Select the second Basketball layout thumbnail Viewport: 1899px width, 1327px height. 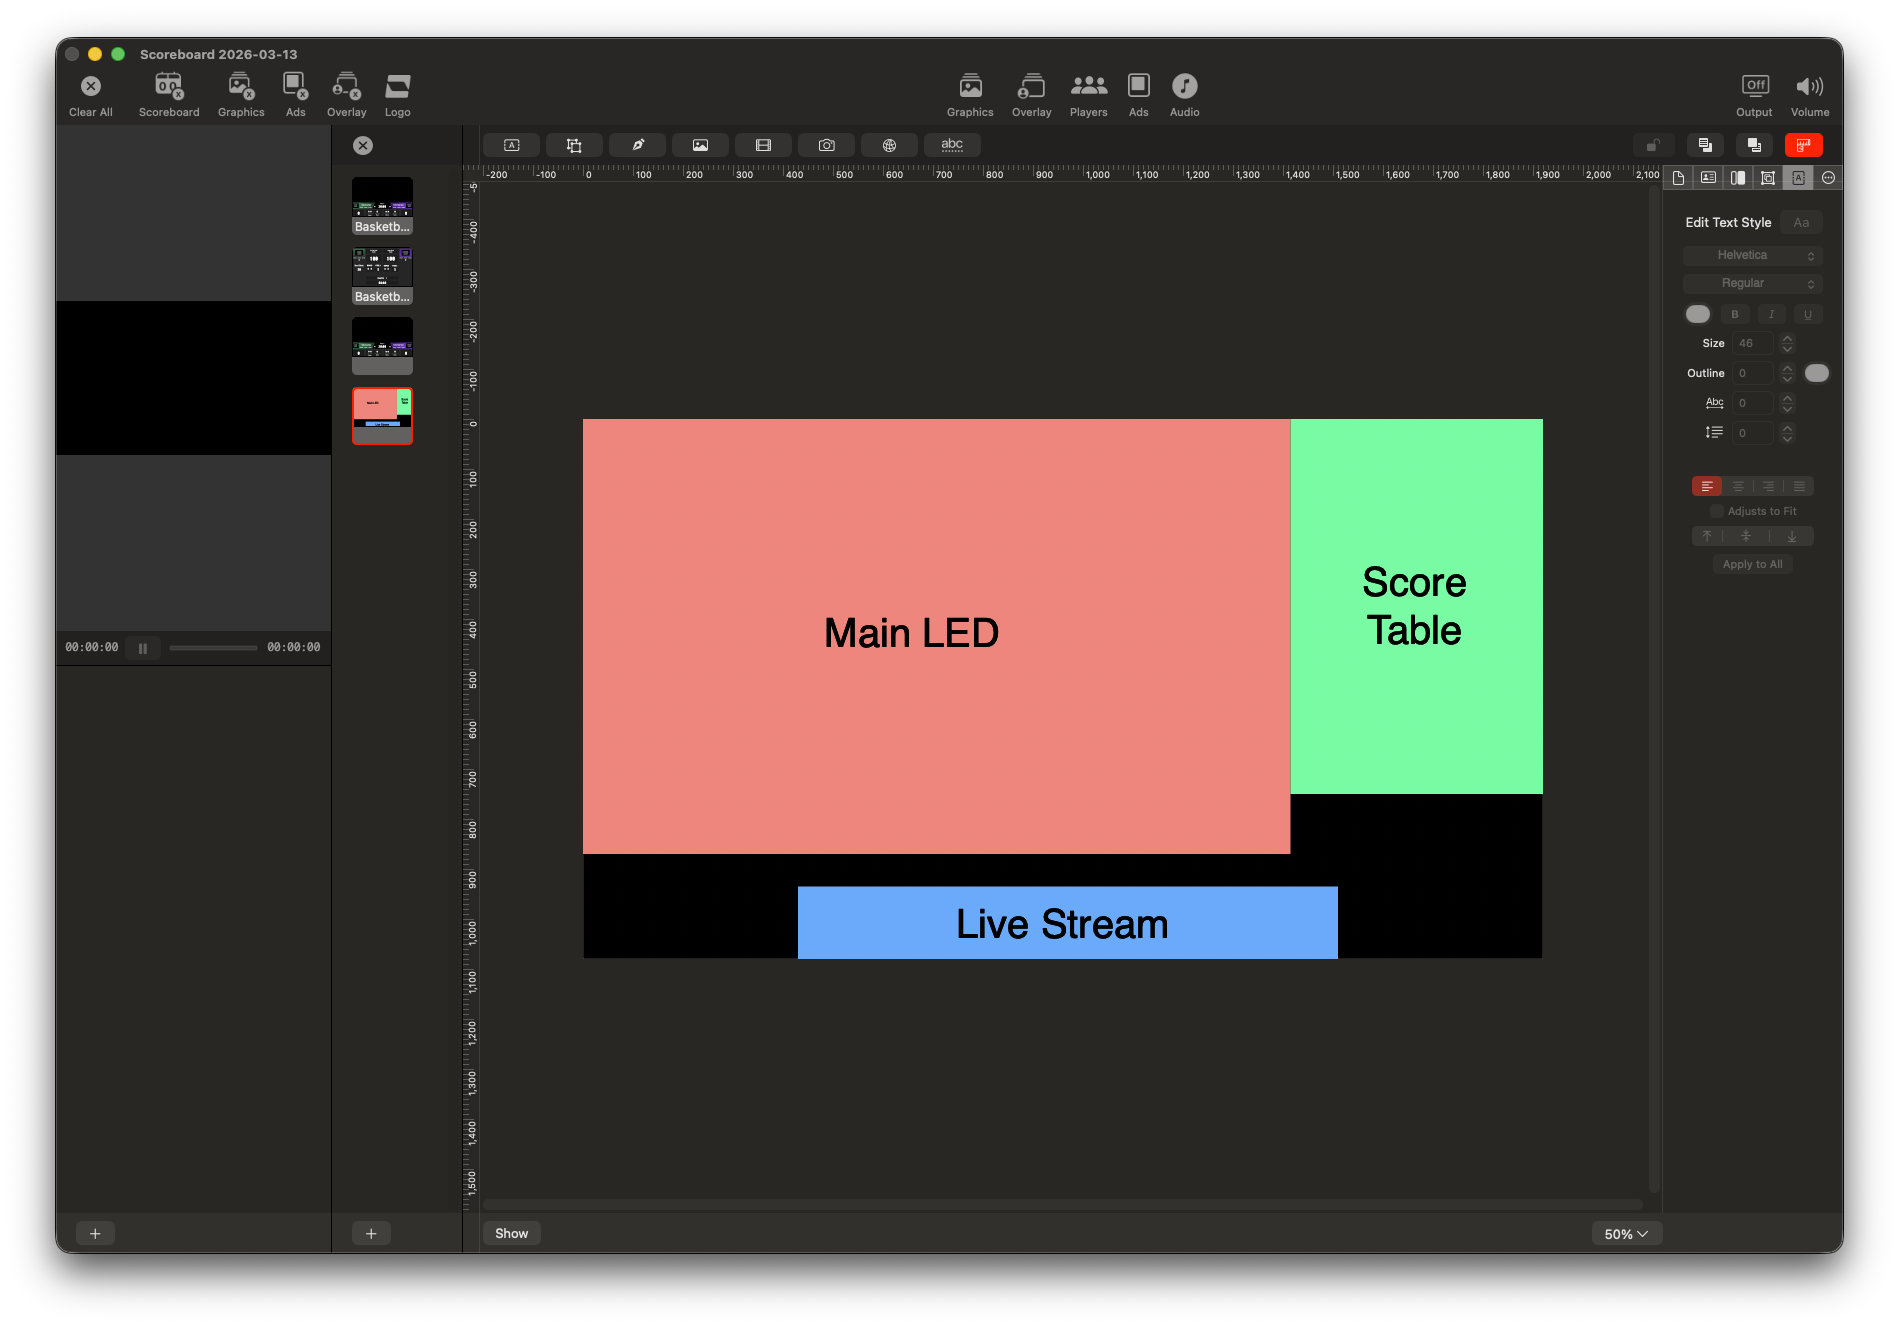tap(382, 275)
